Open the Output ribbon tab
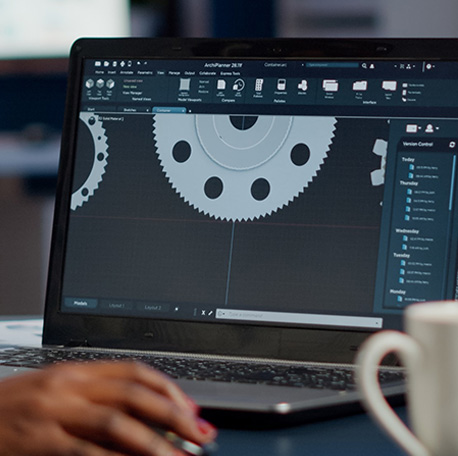 tap(190, 73)
